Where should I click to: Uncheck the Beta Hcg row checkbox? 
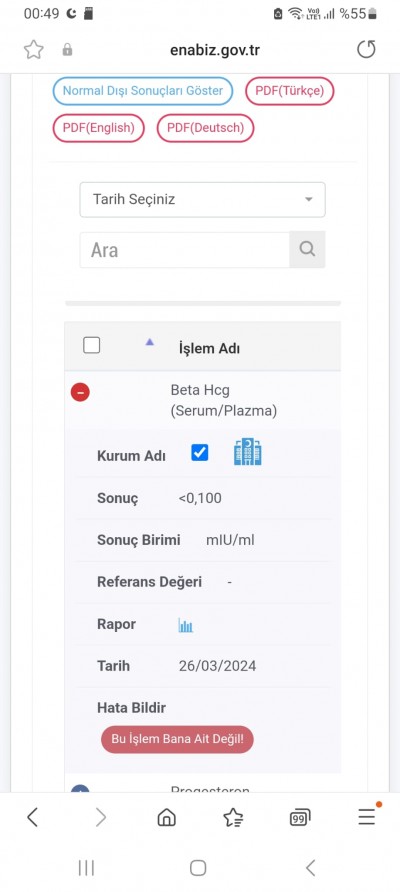(200, 453)
